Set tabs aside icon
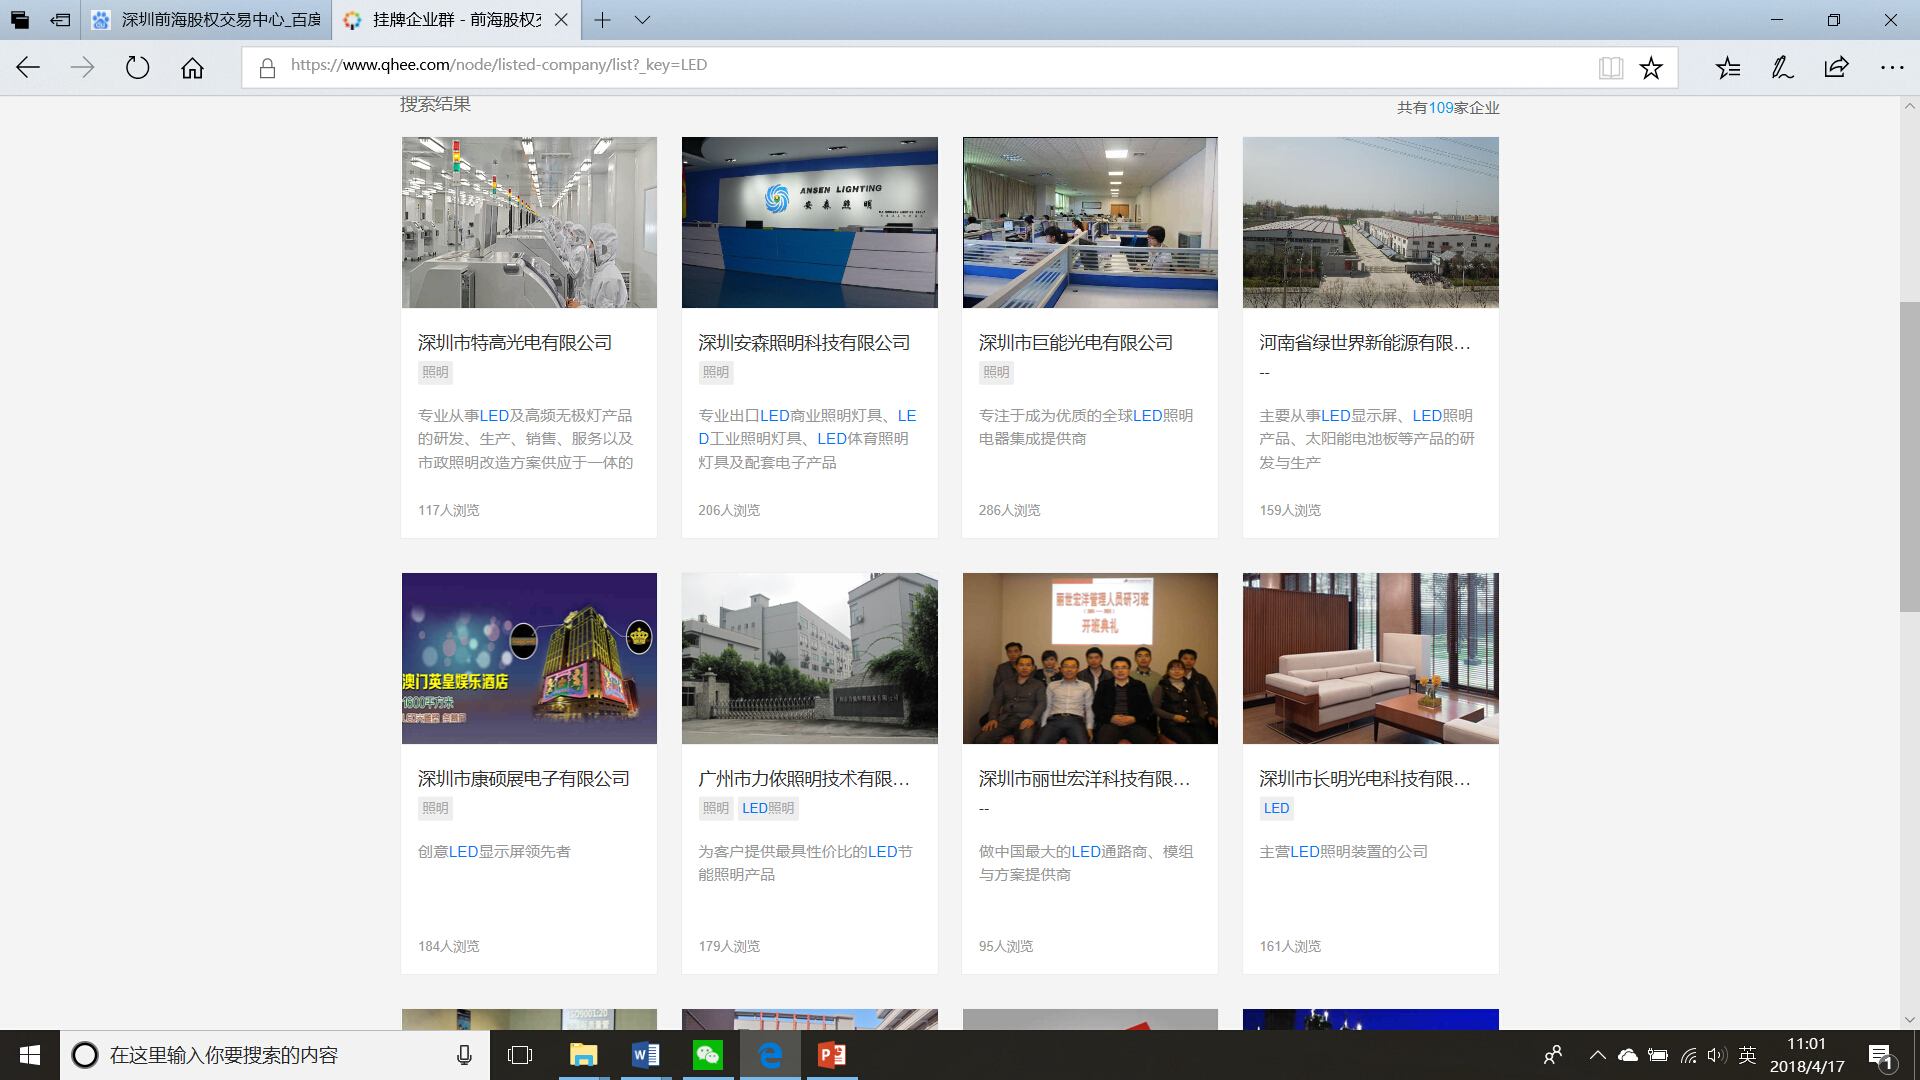Image resolution: width=1920 pixels, height=1080 pixels. coord(60,20)
